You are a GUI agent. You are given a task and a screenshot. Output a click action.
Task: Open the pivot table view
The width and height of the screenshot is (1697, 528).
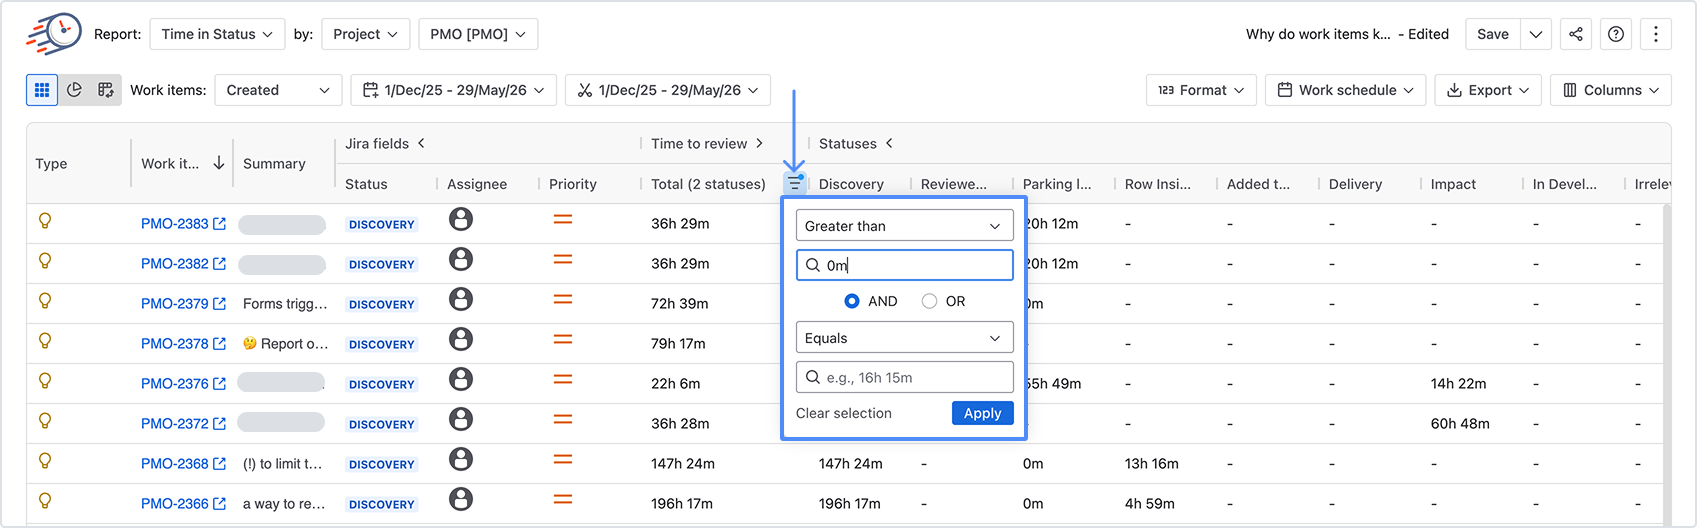click(106, 90)
